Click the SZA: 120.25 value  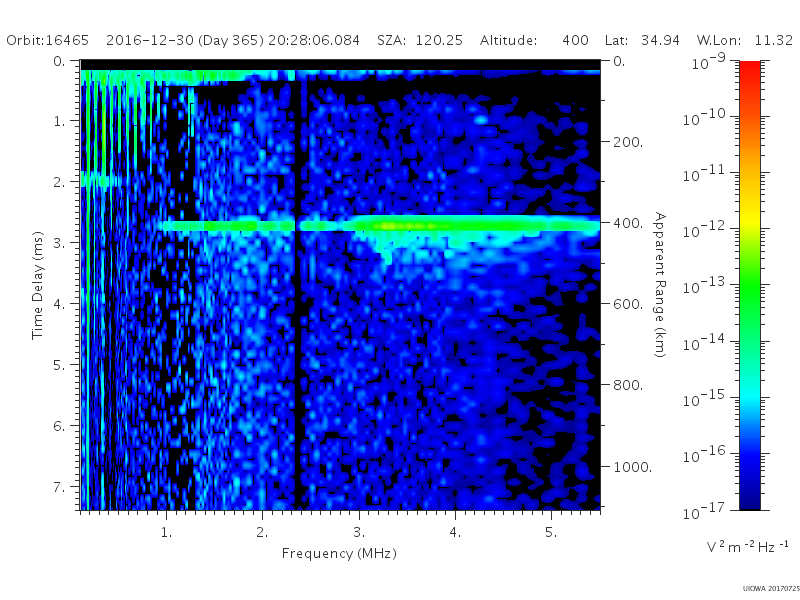[420, 40]
